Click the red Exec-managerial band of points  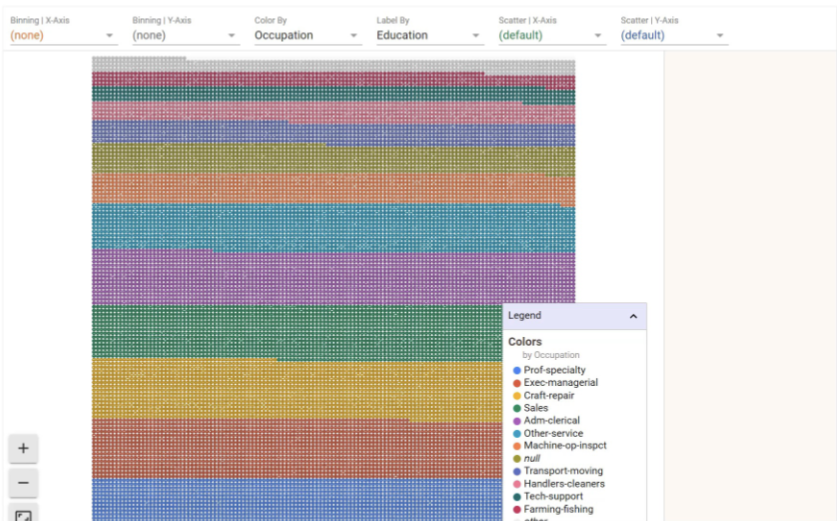(x=297, y=449)
